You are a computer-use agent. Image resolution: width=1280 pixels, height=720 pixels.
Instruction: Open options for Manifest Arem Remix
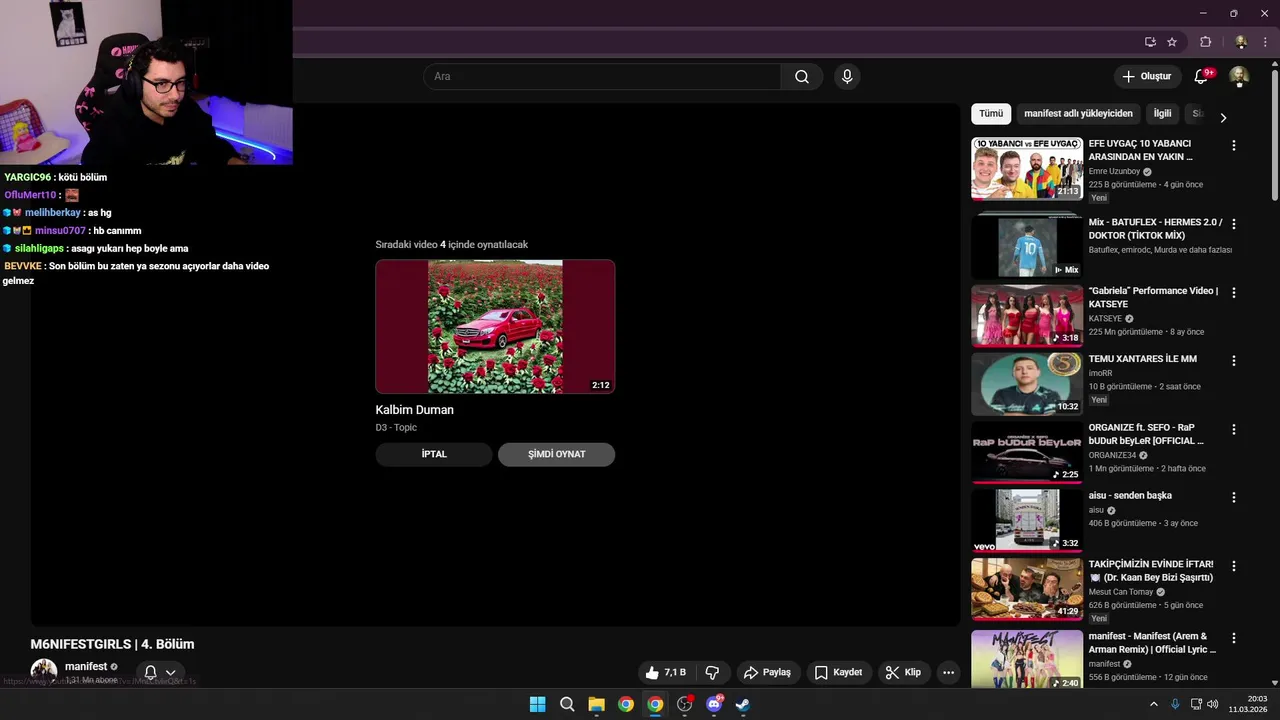[x=1233, y=638]
